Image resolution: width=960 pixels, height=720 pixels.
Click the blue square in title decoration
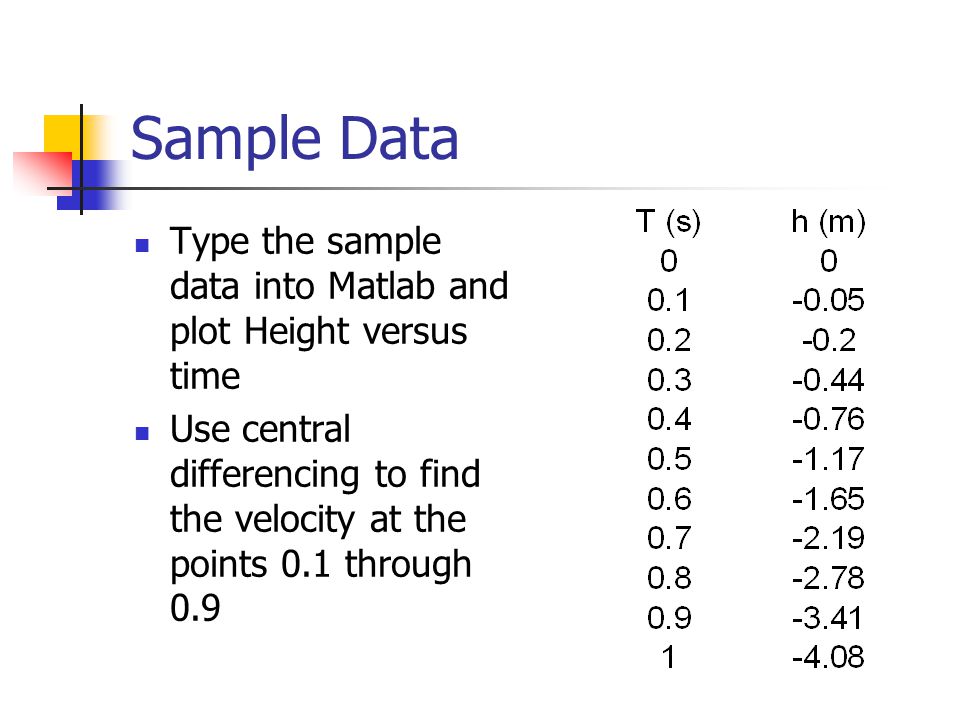(92, 185)
